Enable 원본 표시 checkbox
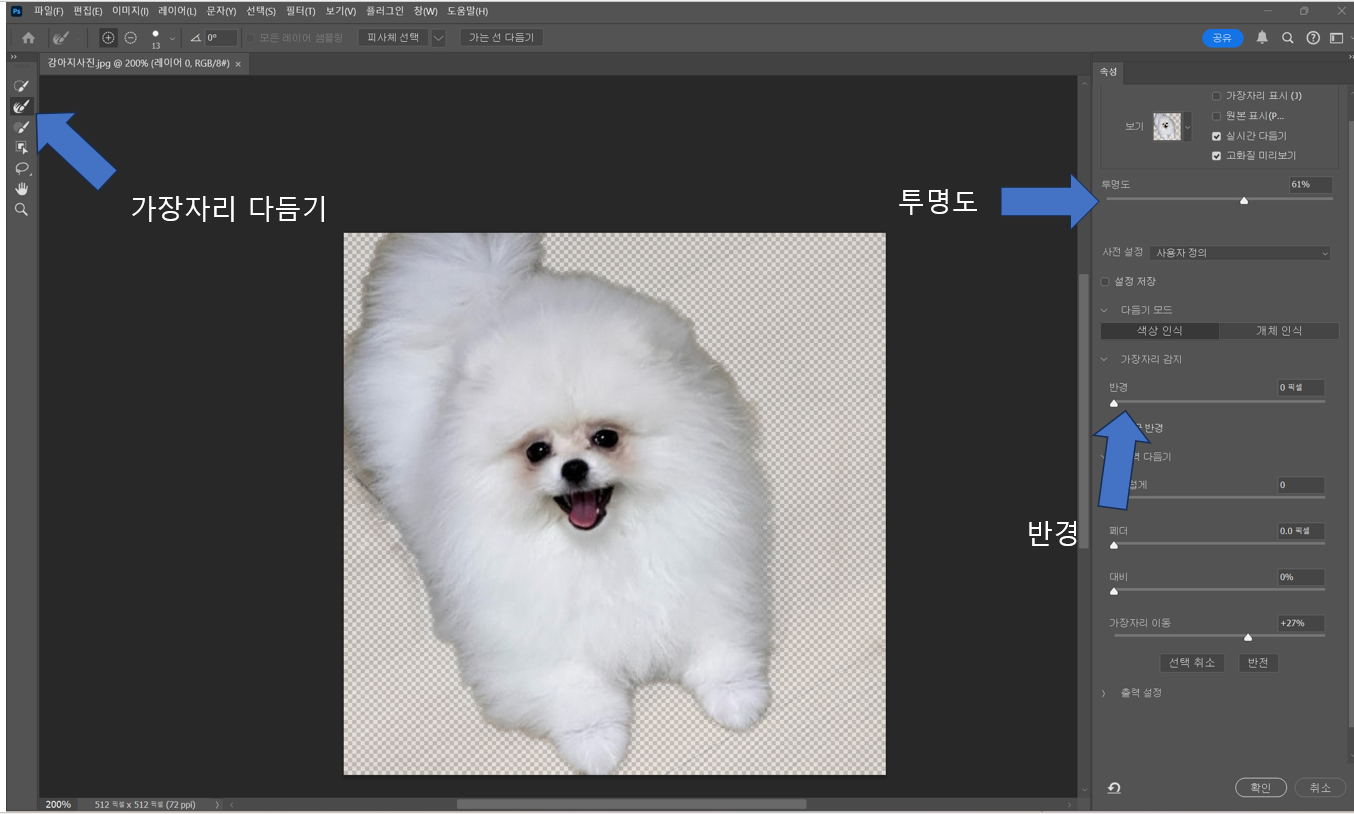The height and width of the screenshot is (814, 1354). (x=1216, y=116)
